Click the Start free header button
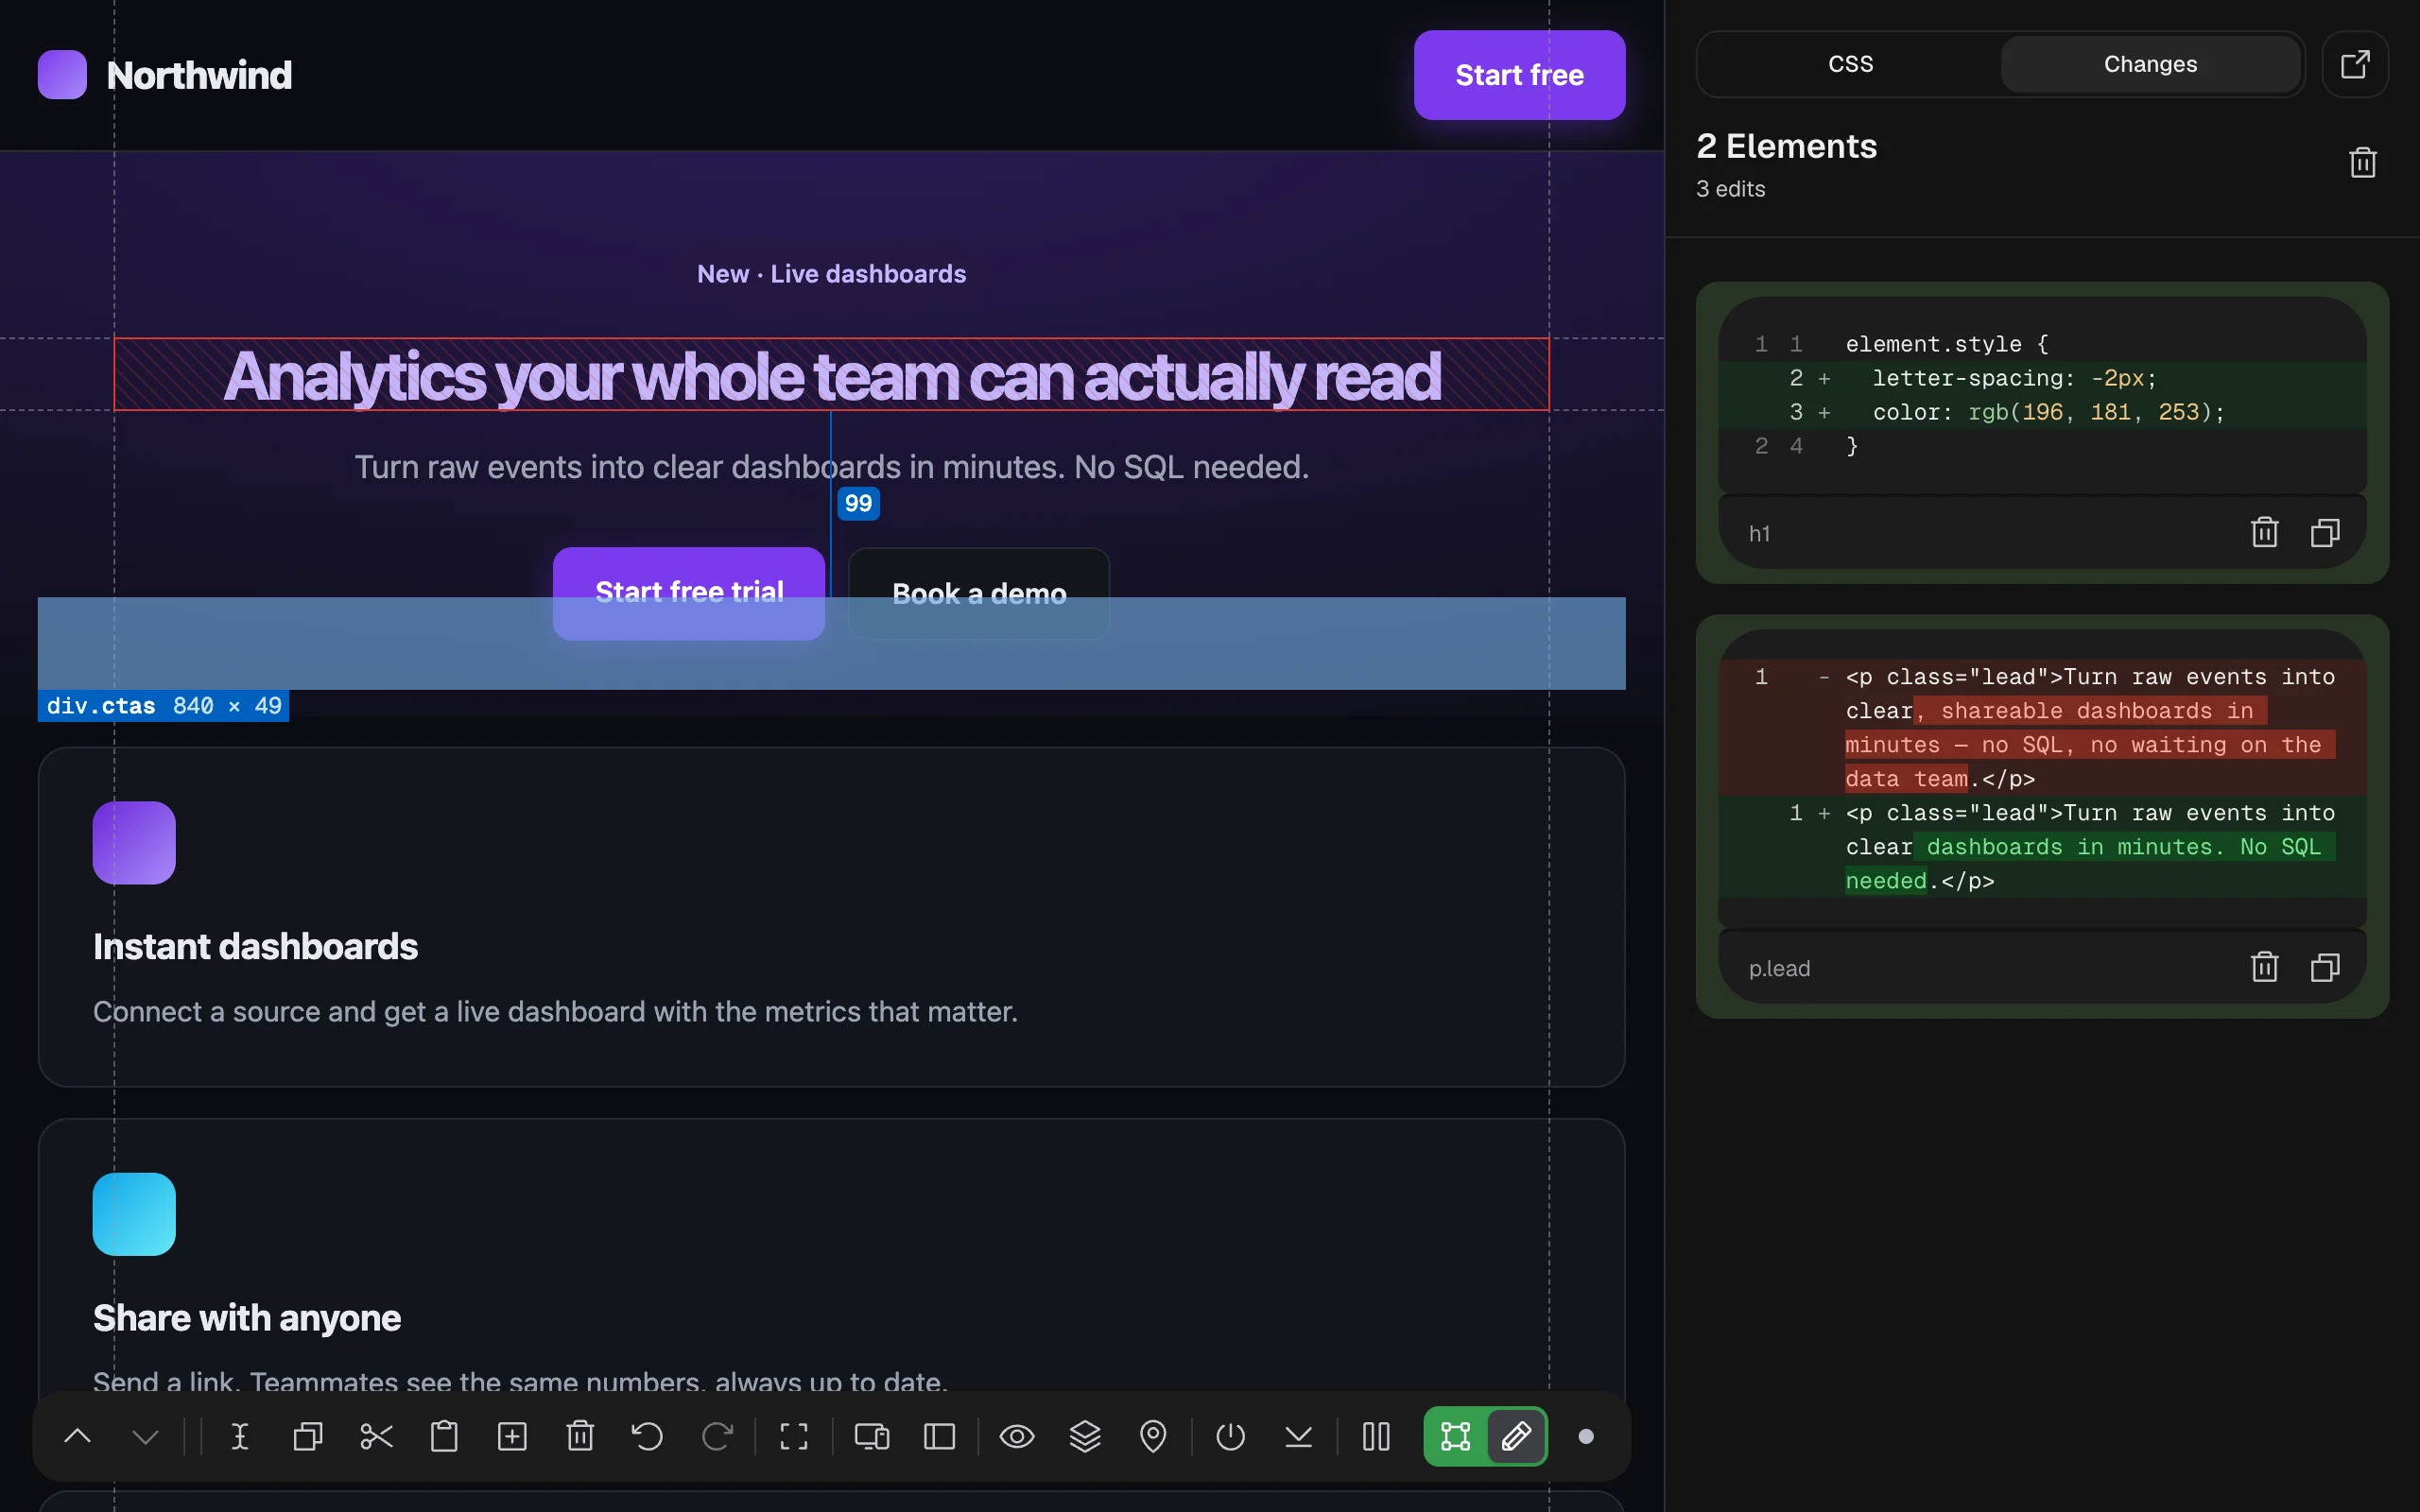This screenshot has width=2420, height=1512. tap(1519, 75)
